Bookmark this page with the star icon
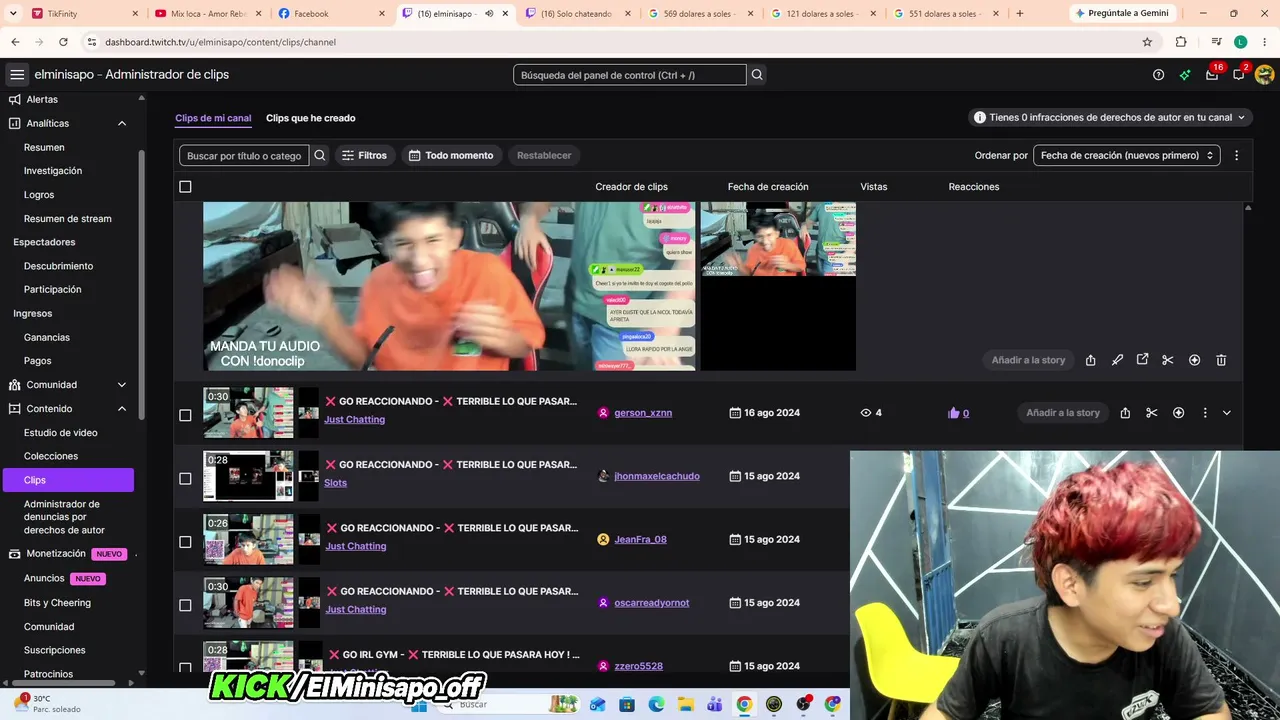This screenshot has width=1280, height=720. 1147,42
